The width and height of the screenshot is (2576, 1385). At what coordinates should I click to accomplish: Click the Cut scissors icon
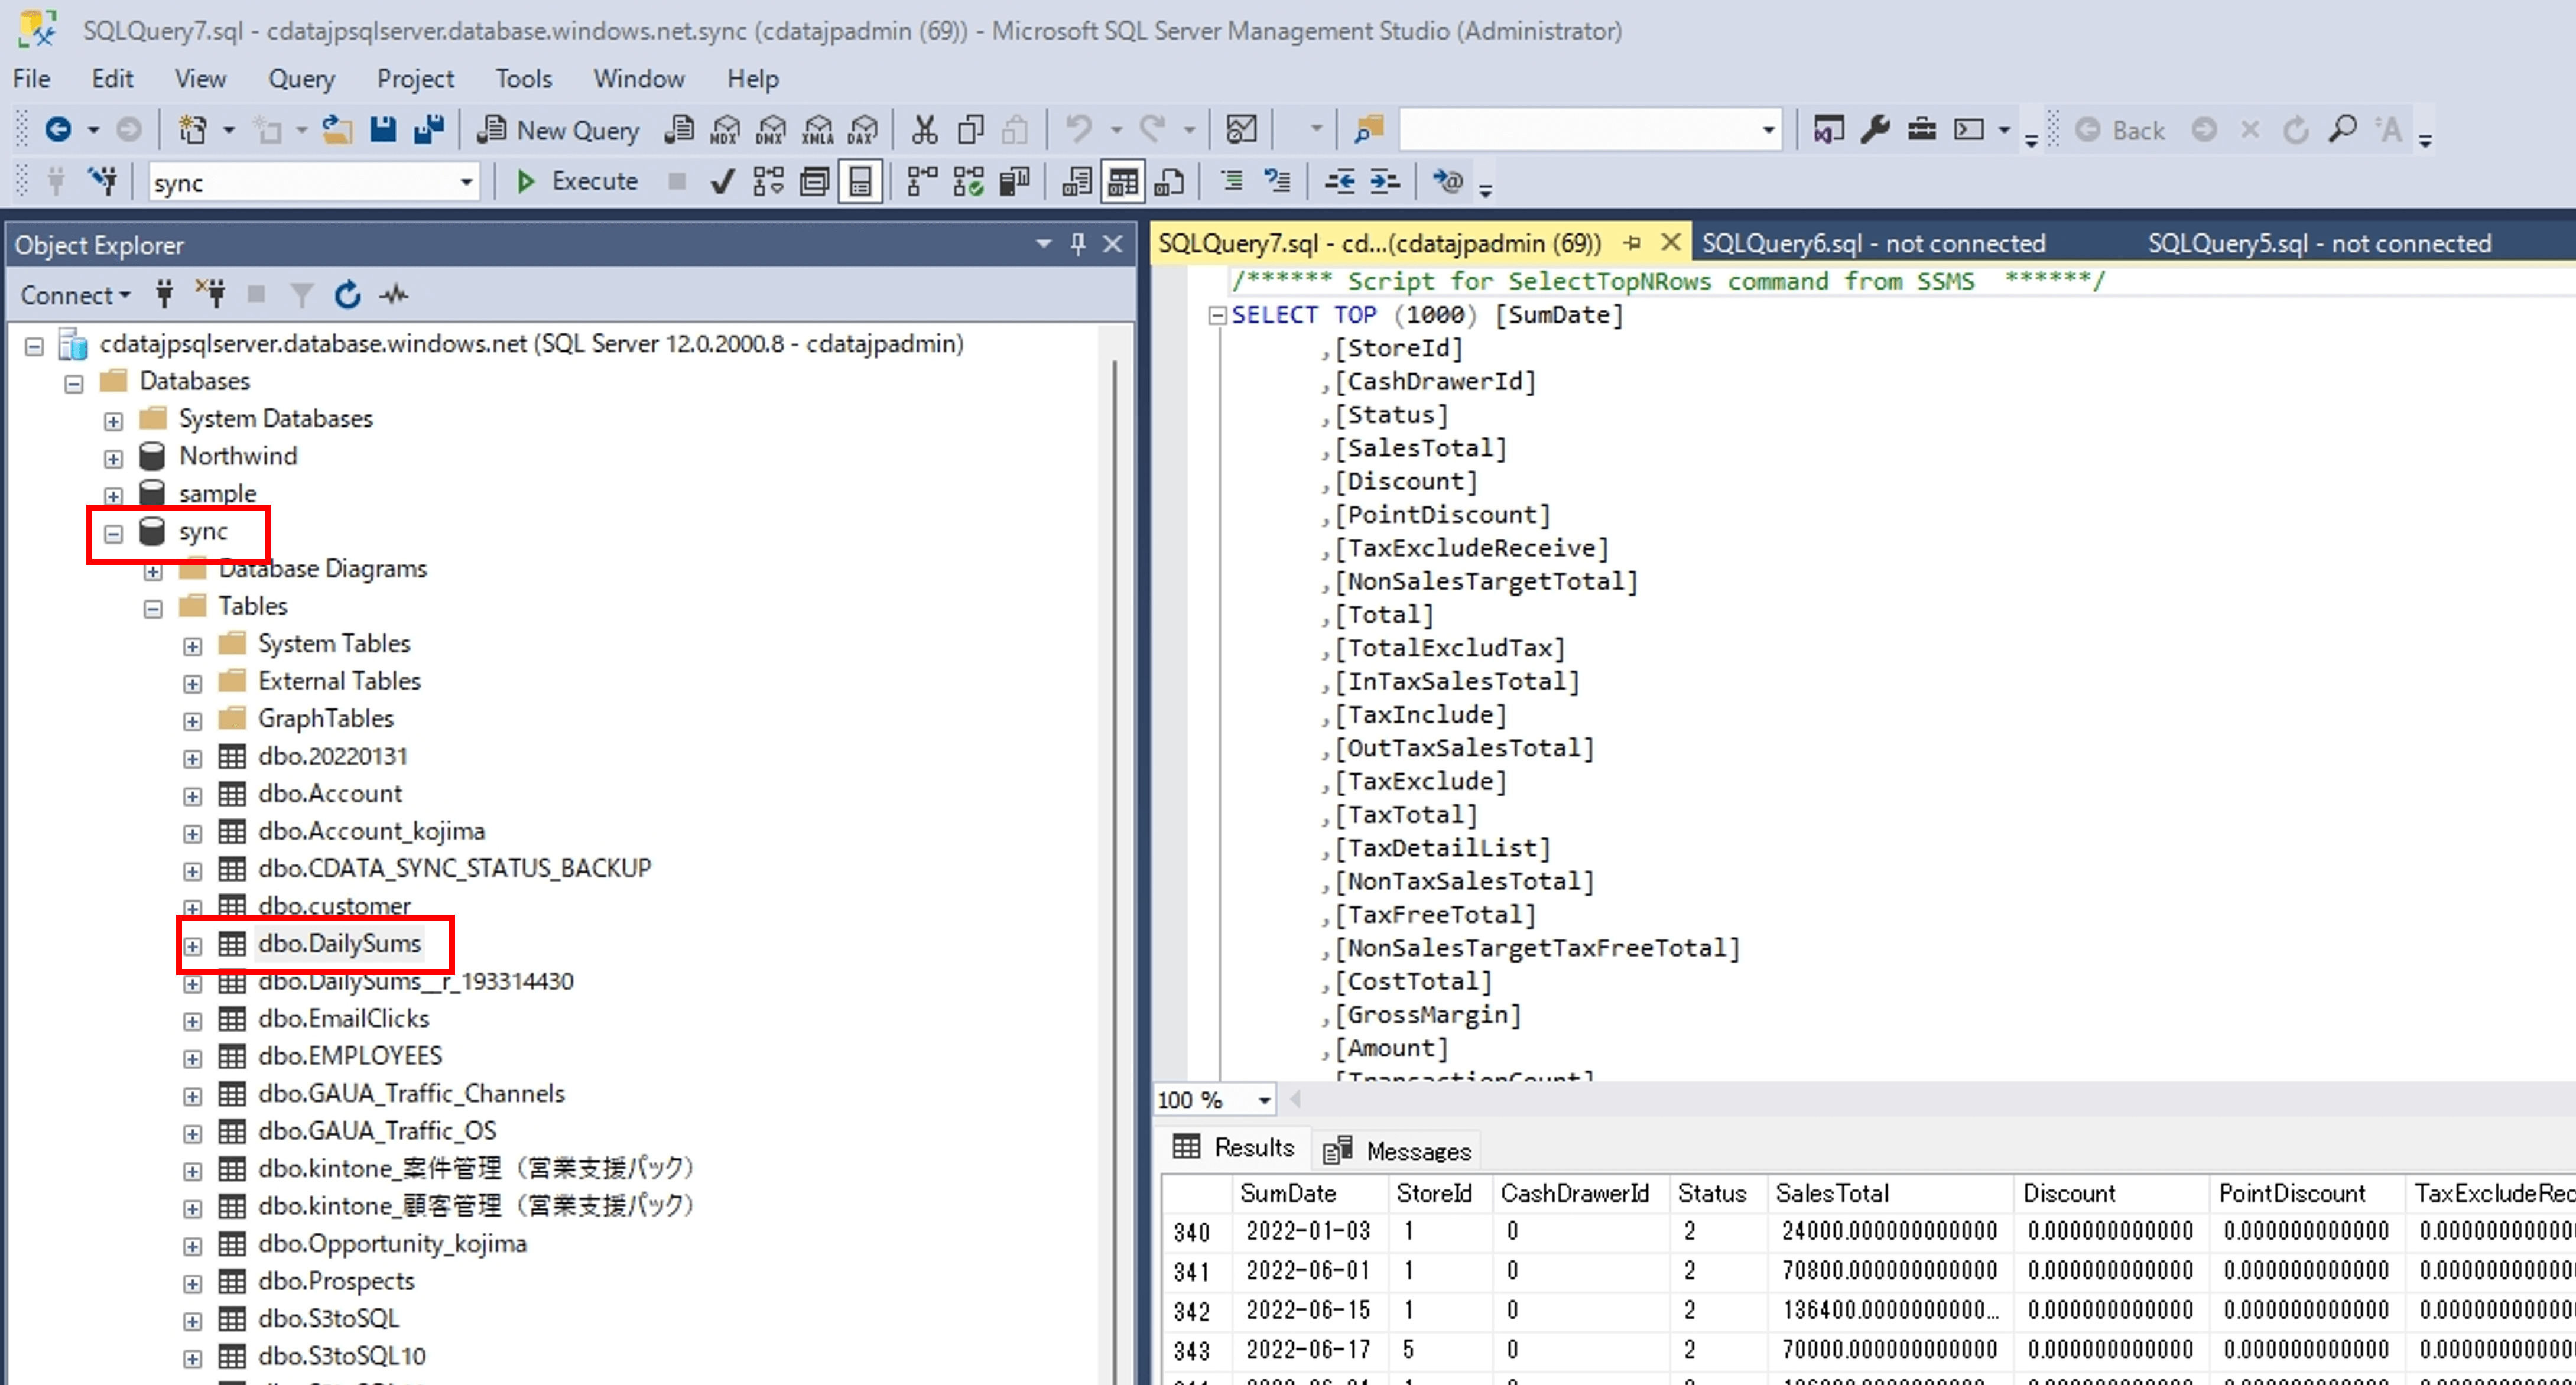(924, 130)
